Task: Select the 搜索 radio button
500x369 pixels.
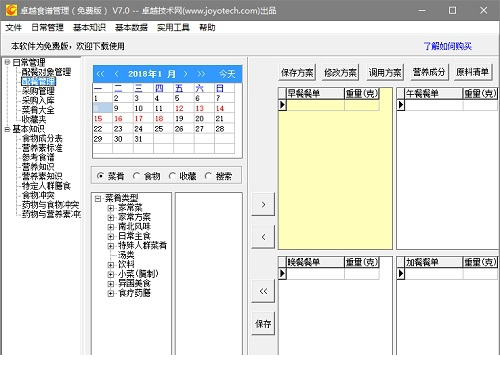Action: tap(208, 176)
